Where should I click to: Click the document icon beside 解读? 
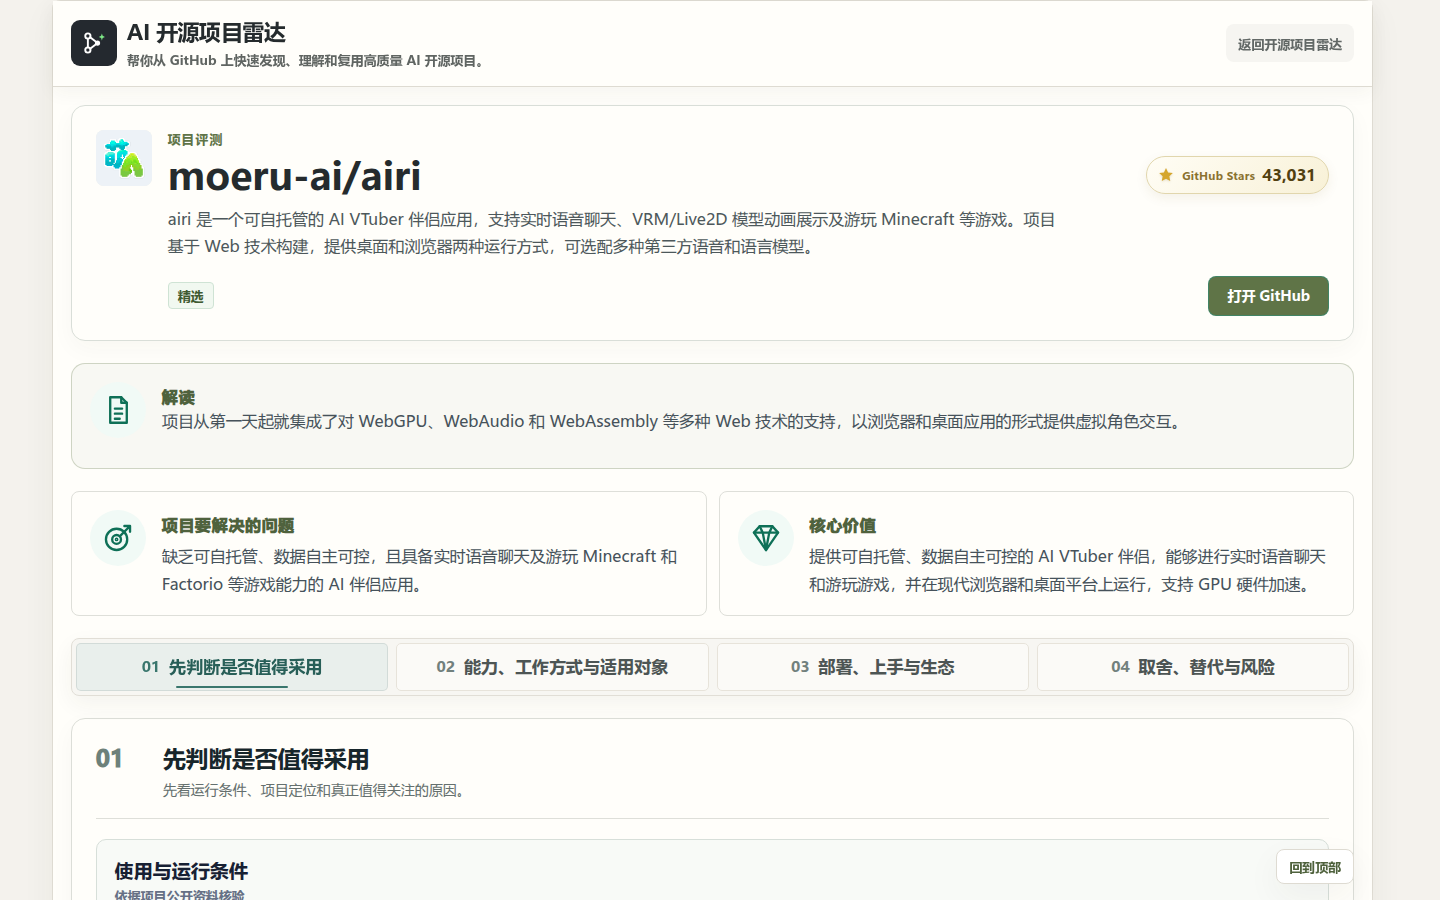118,410
